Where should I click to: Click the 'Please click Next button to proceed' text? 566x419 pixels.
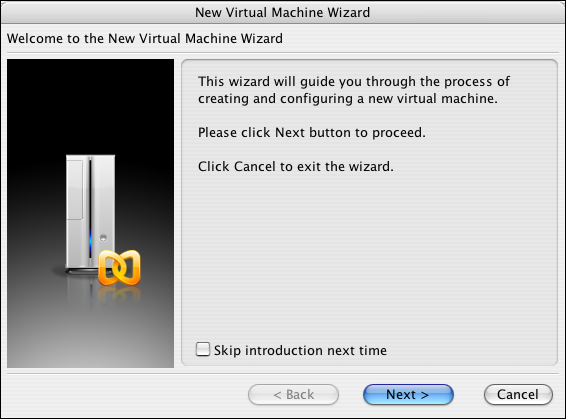pyautogui.click(x=312, y=132)
